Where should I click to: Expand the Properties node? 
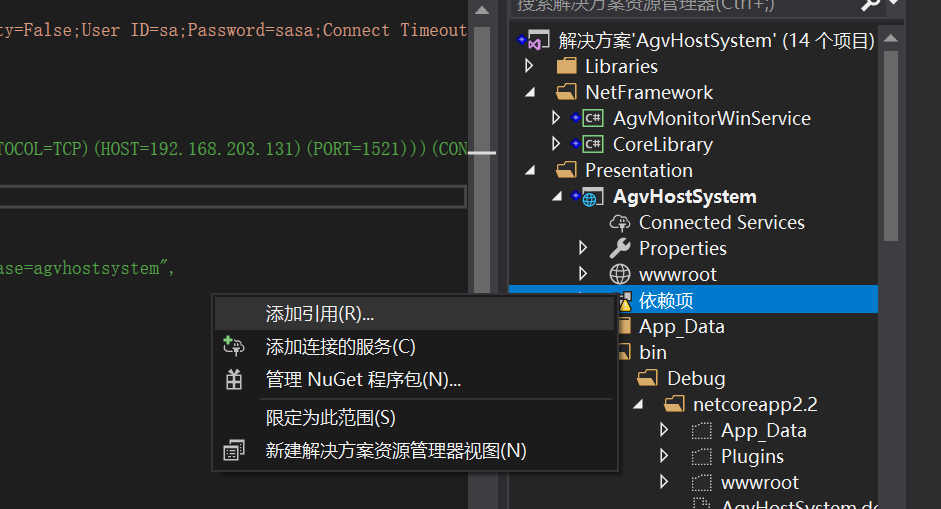pos(583,247)
